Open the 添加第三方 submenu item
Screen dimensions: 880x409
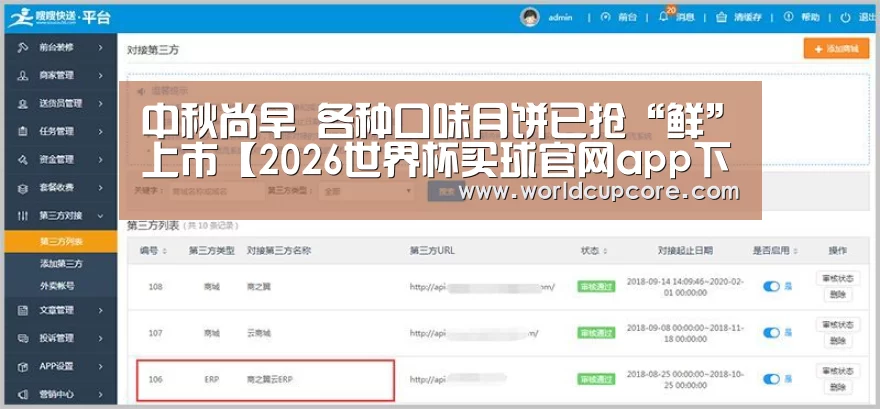[61, 264]
